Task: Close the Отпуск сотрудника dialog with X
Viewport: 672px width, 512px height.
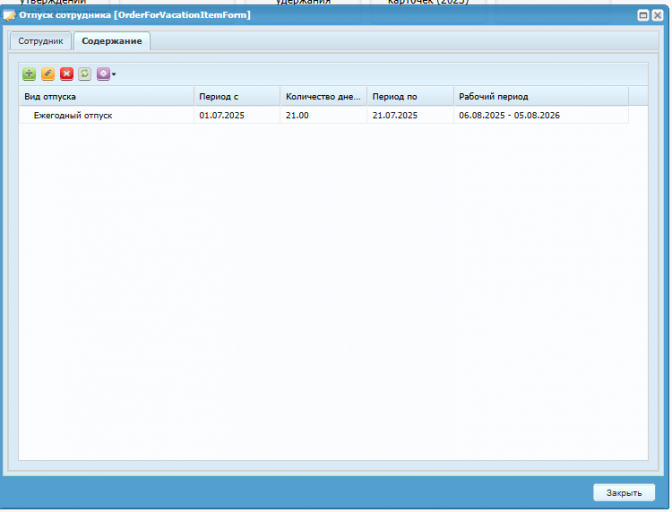Action: click(x=657, y=15)
